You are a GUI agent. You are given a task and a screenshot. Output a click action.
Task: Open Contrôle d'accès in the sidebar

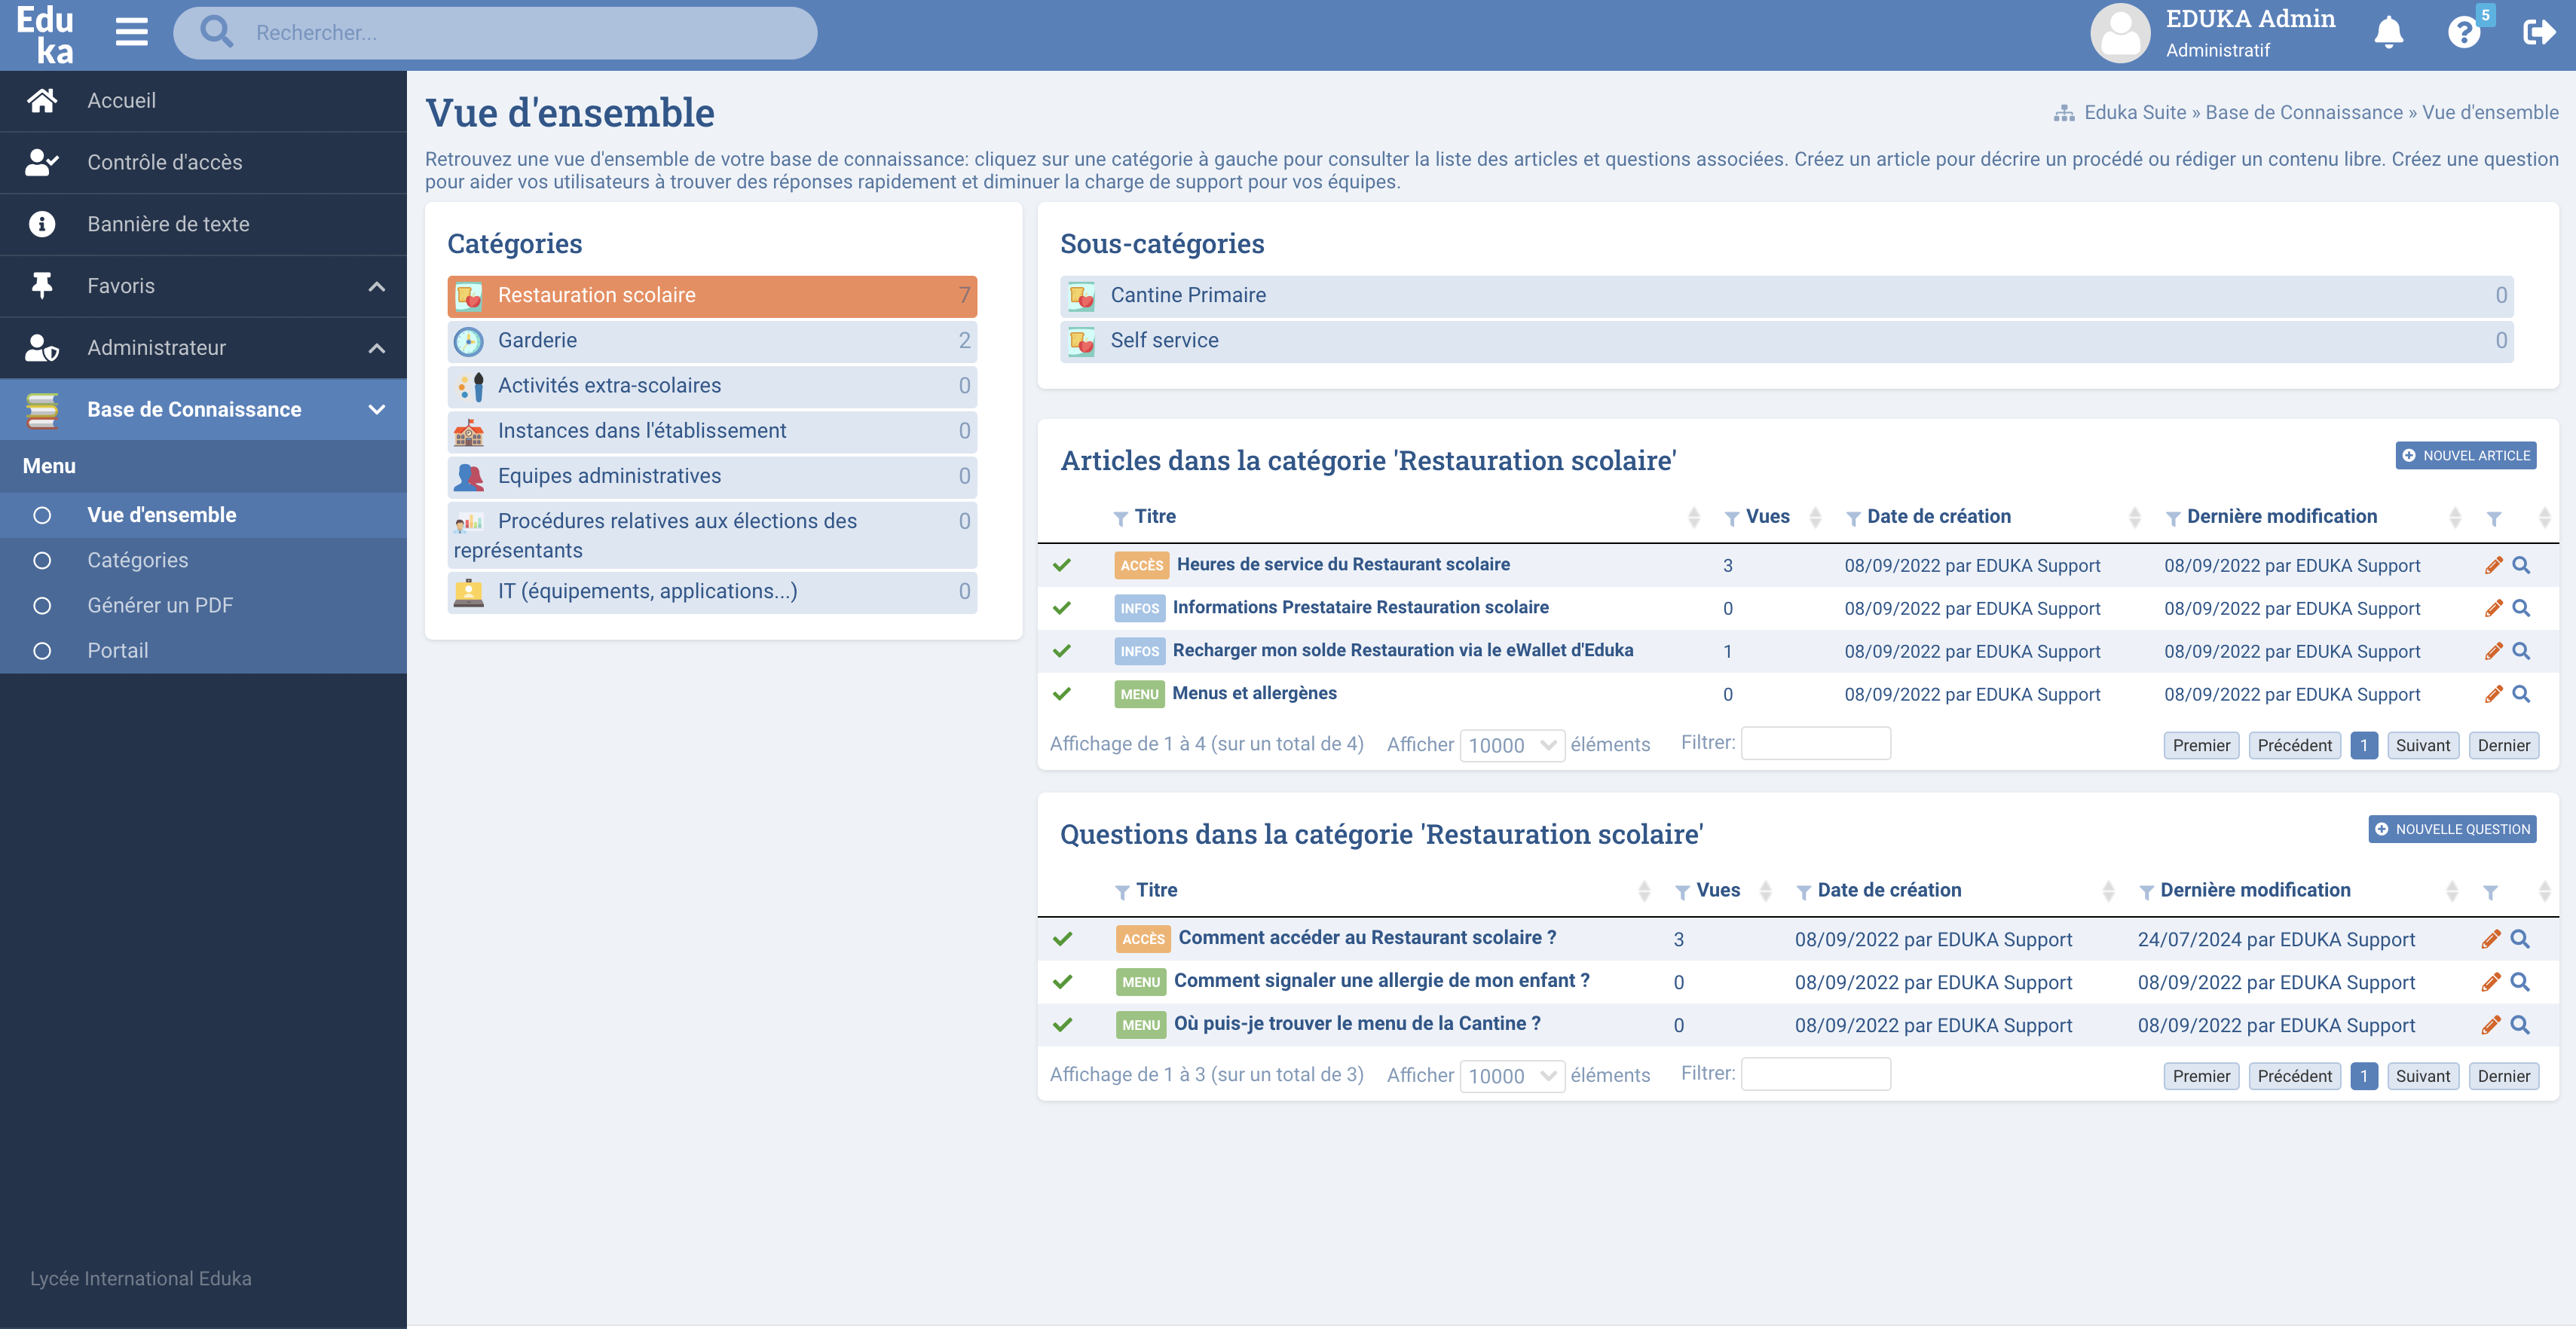click(203, 163)
